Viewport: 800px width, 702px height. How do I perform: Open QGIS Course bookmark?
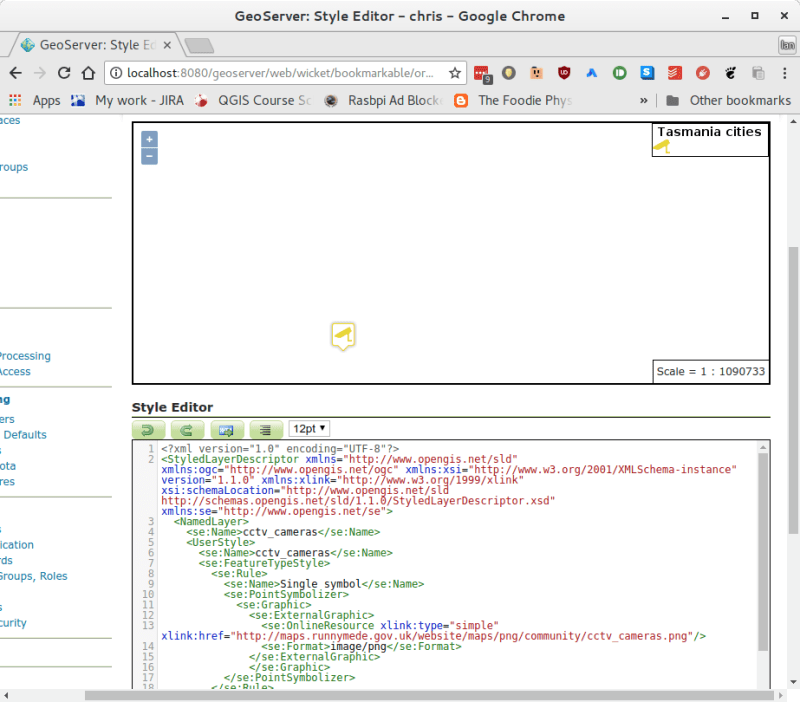point(253,101)
